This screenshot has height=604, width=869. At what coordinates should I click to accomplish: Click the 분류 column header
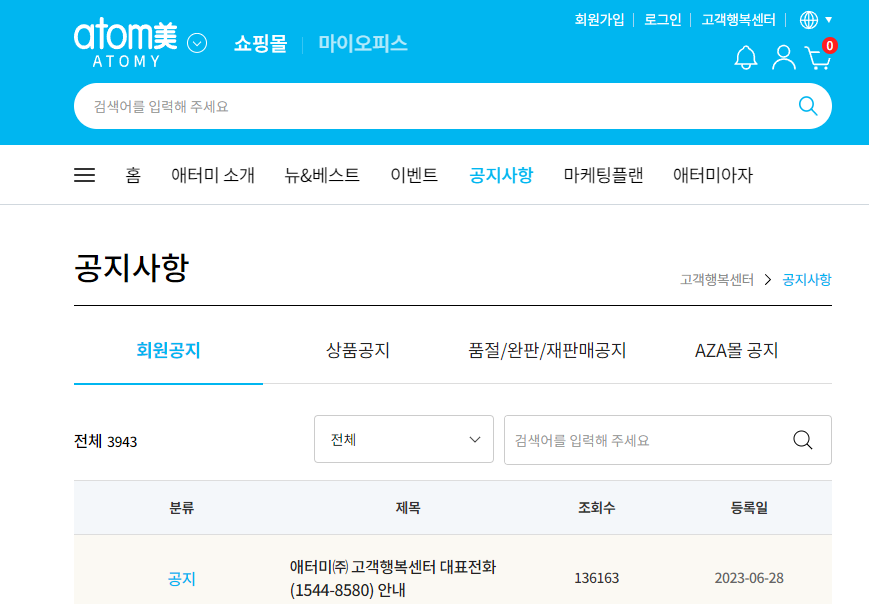[182, 508]
